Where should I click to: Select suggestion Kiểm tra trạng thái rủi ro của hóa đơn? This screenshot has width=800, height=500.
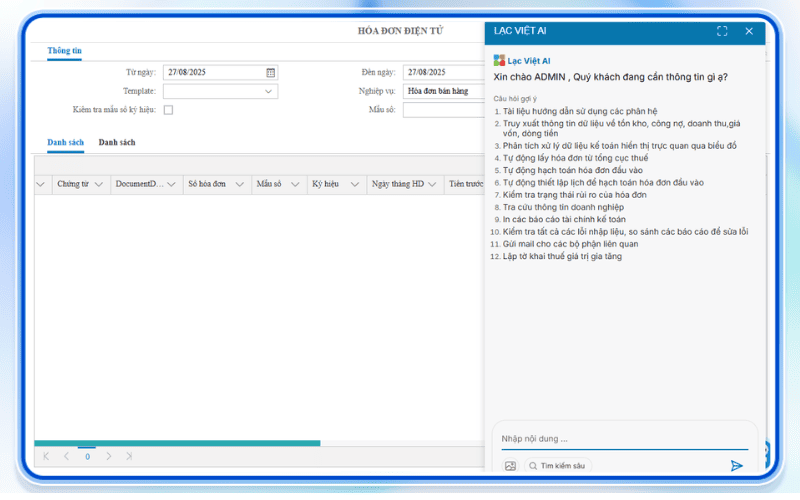(574, 195)
